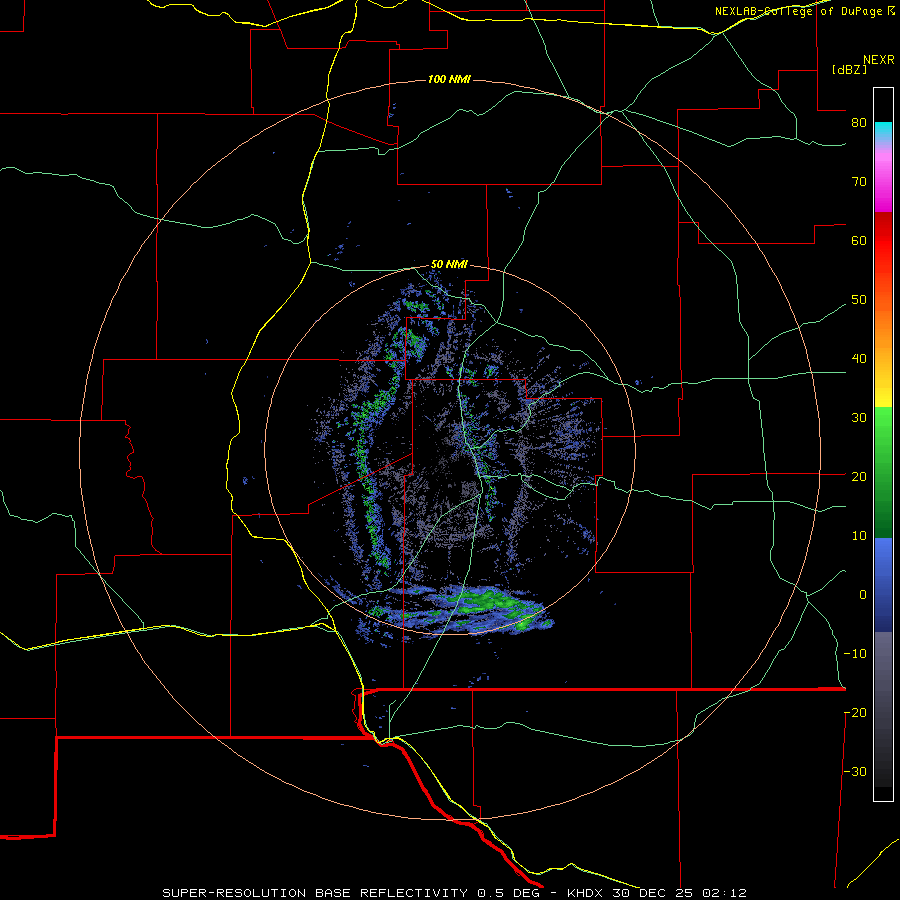Viewport: 900px width, 900px height.
Task: Click the green 20 dBZ color band
Action: pyautogui.click(x=883, y=476)
